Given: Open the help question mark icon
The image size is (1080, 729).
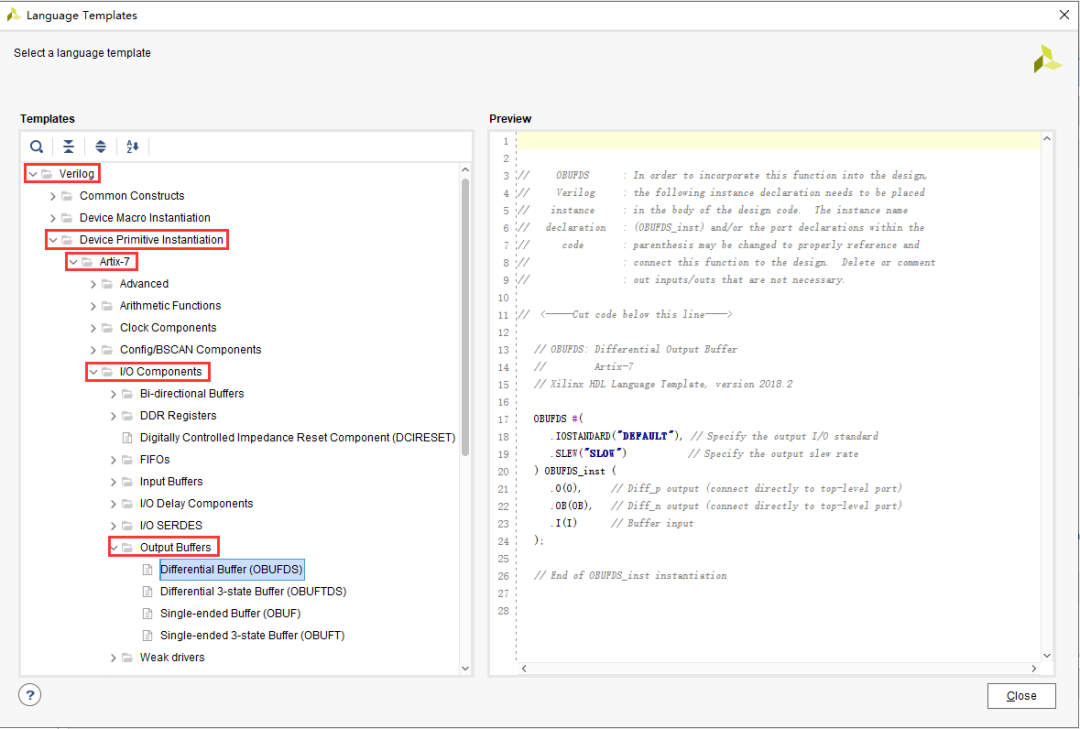Looking at the screenshot, I should tap(30, 695).
